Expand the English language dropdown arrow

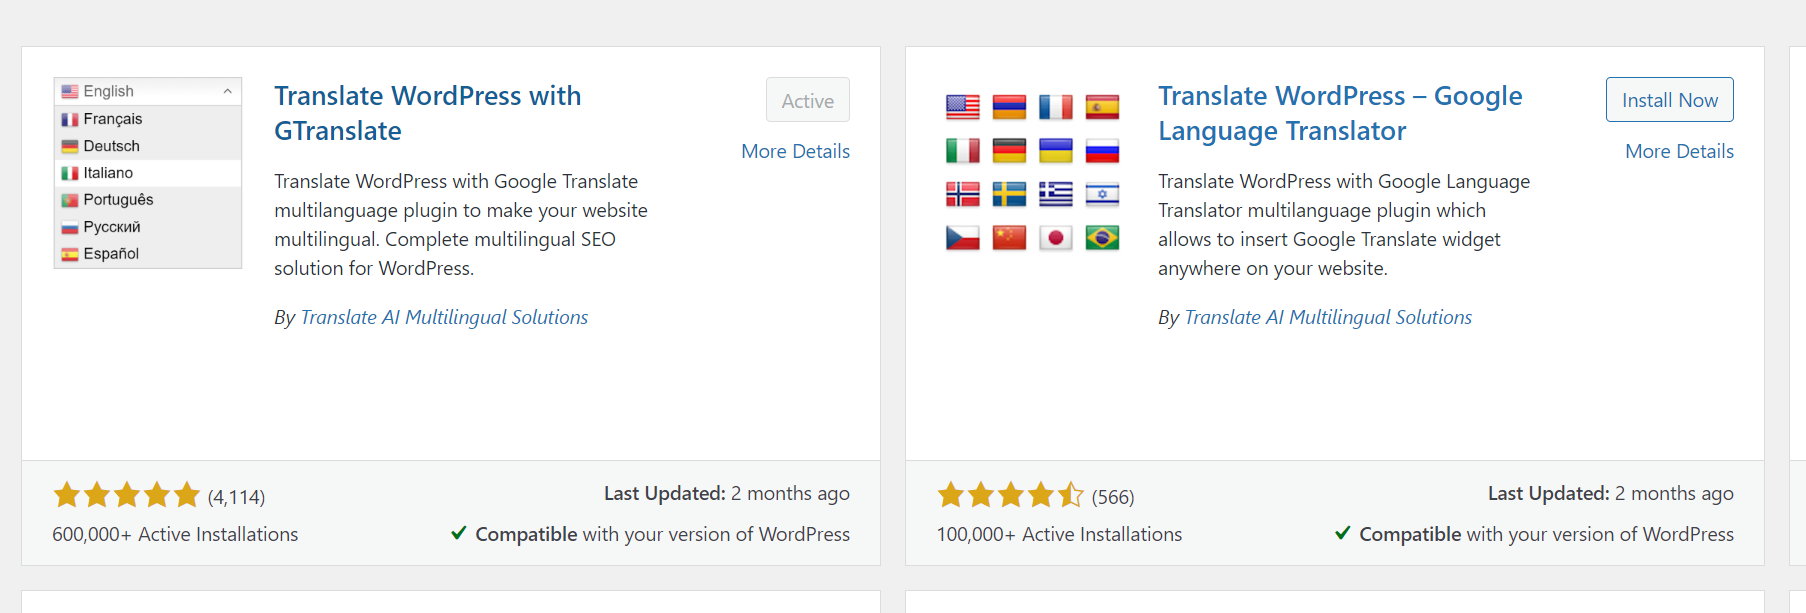click(x=228, y=92)
